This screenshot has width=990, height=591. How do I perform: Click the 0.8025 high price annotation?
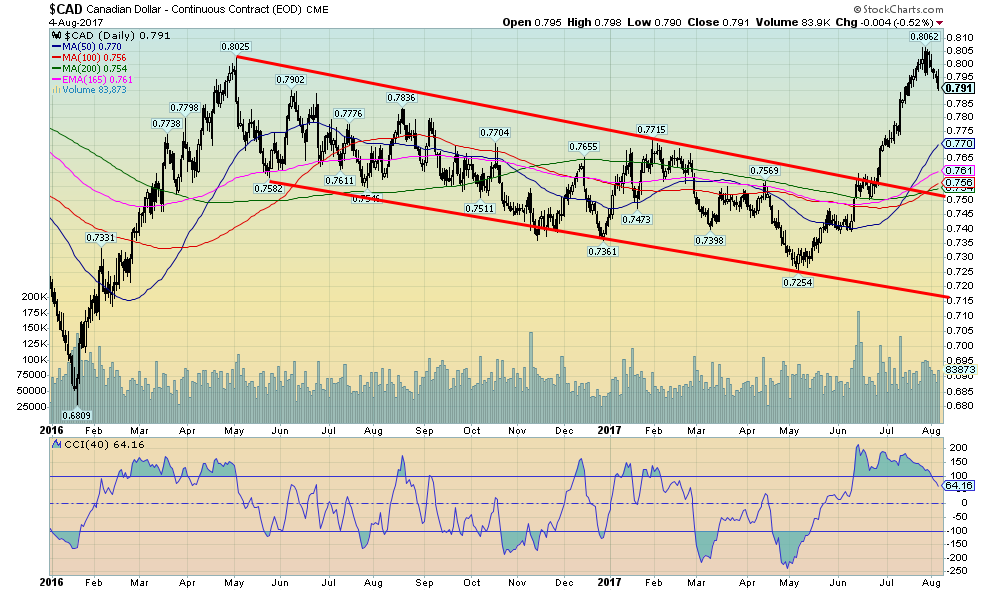[x=235, y=46]
